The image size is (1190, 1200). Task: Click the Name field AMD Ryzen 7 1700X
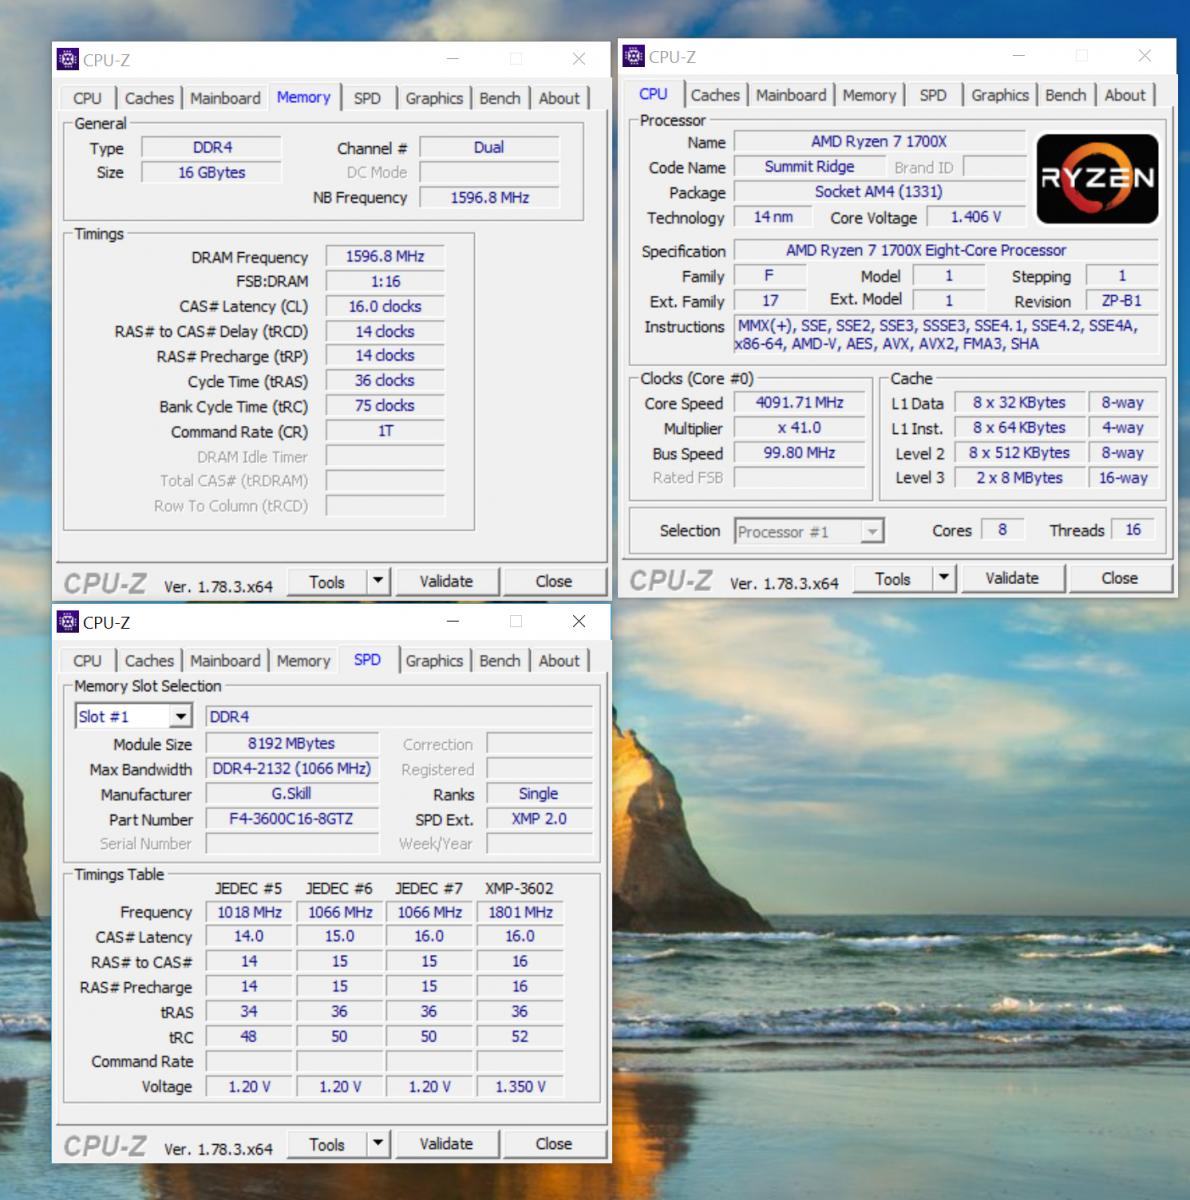pos(880,142)
